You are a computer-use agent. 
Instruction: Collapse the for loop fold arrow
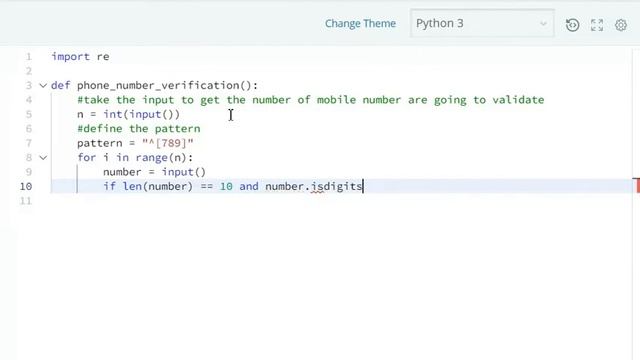(x=43, y=158)
